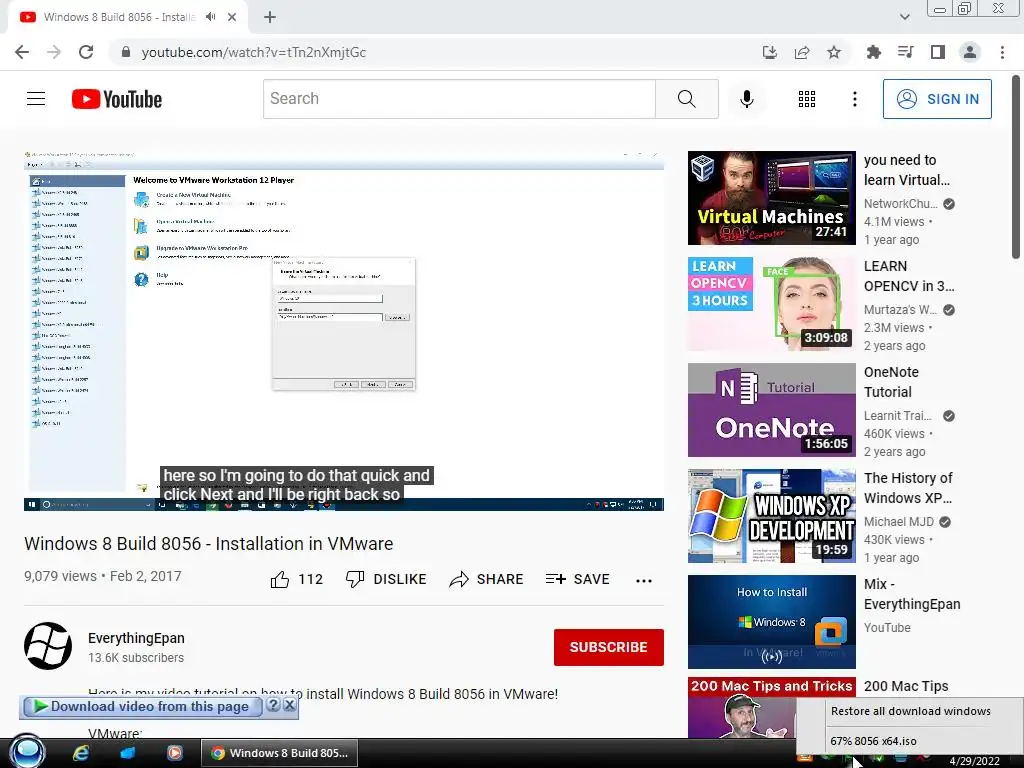1024x768 pixels.
Task: Click the Chrome taskbar button Windows 8 Build 805...
Action: [x=280, y=753]
